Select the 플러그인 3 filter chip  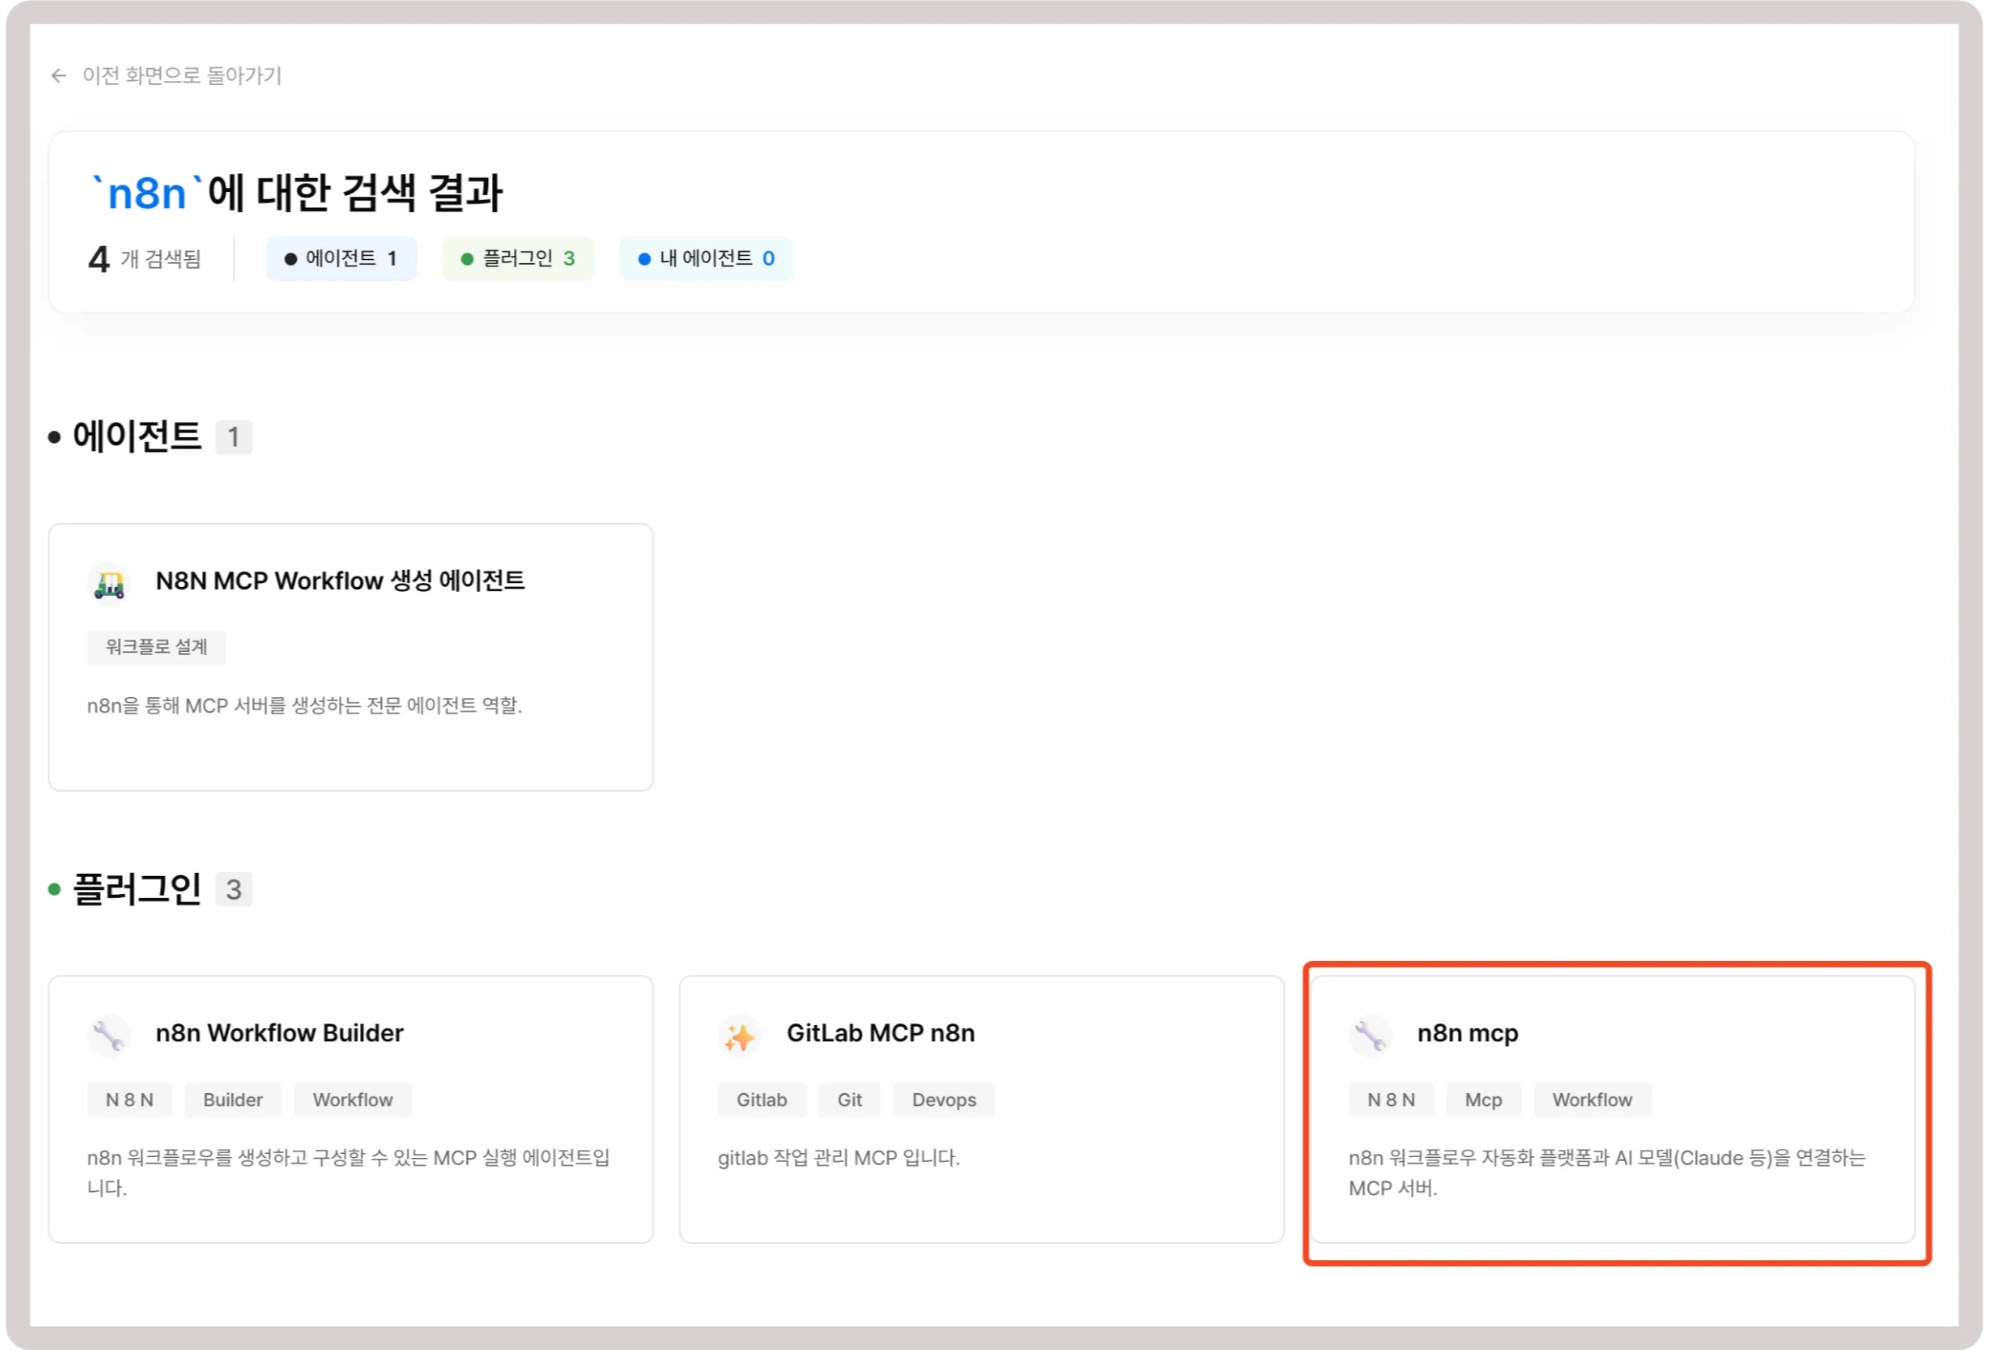tap(518, 259)
